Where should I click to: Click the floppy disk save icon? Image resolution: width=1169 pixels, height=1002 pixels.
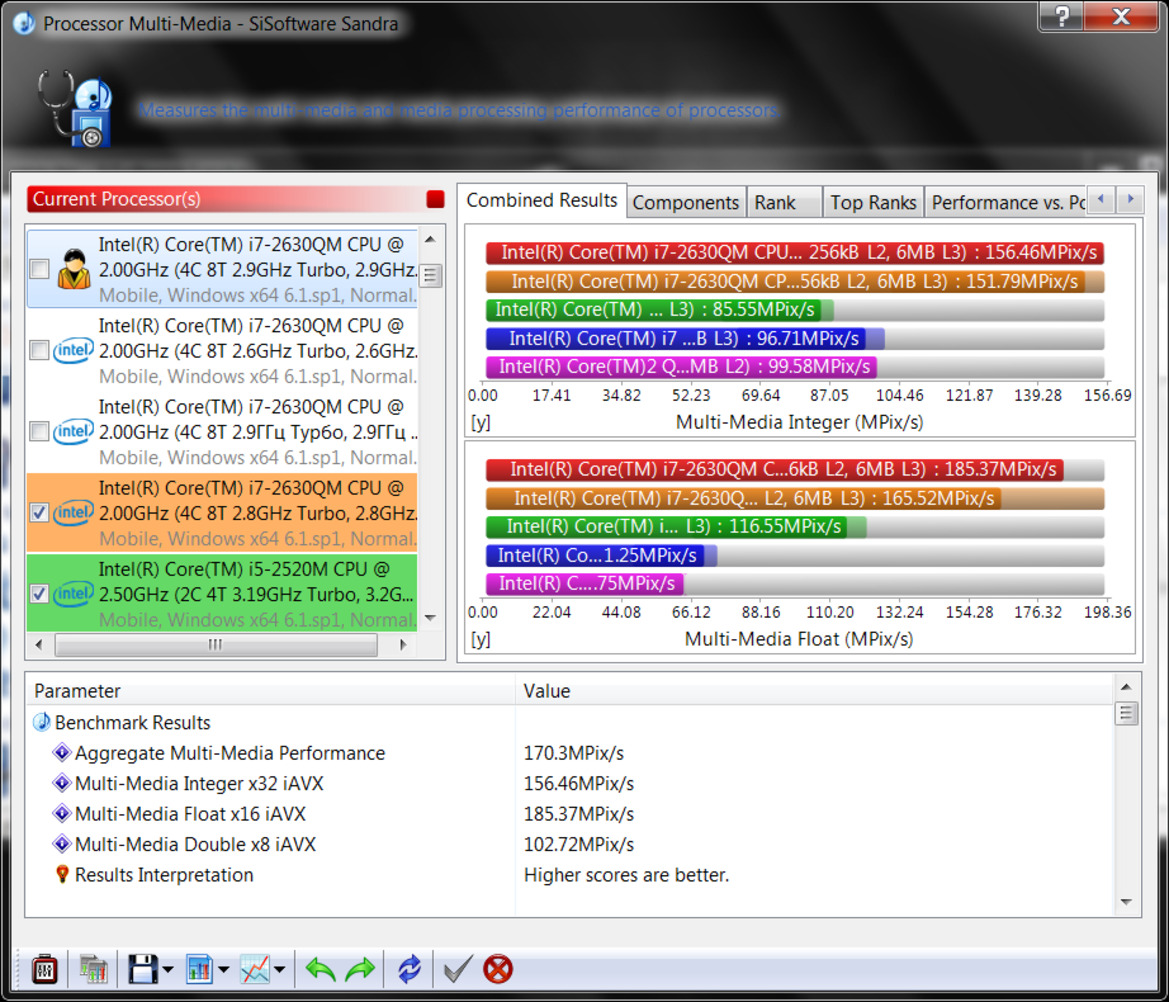(x=142, y=969)
